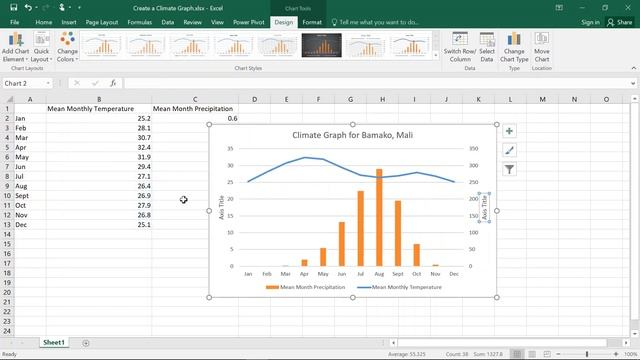
Task: Open the Formulas tab
Action: pyautogui.click(x=140, y=22)
